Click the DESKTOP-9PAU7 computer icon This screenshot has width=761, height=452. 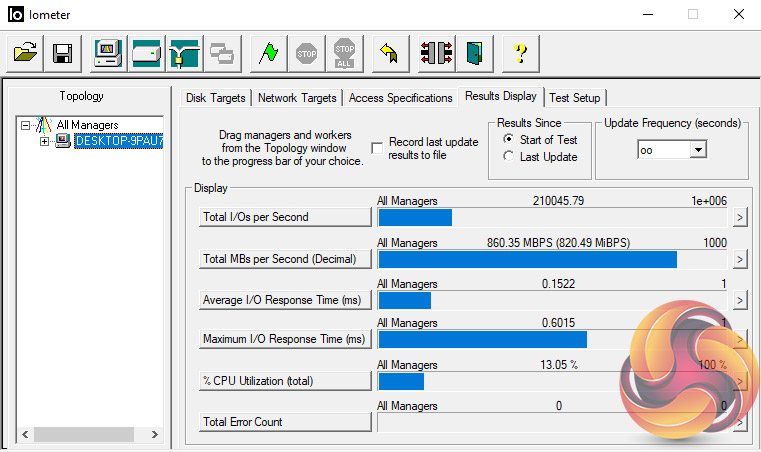point(63,141)
